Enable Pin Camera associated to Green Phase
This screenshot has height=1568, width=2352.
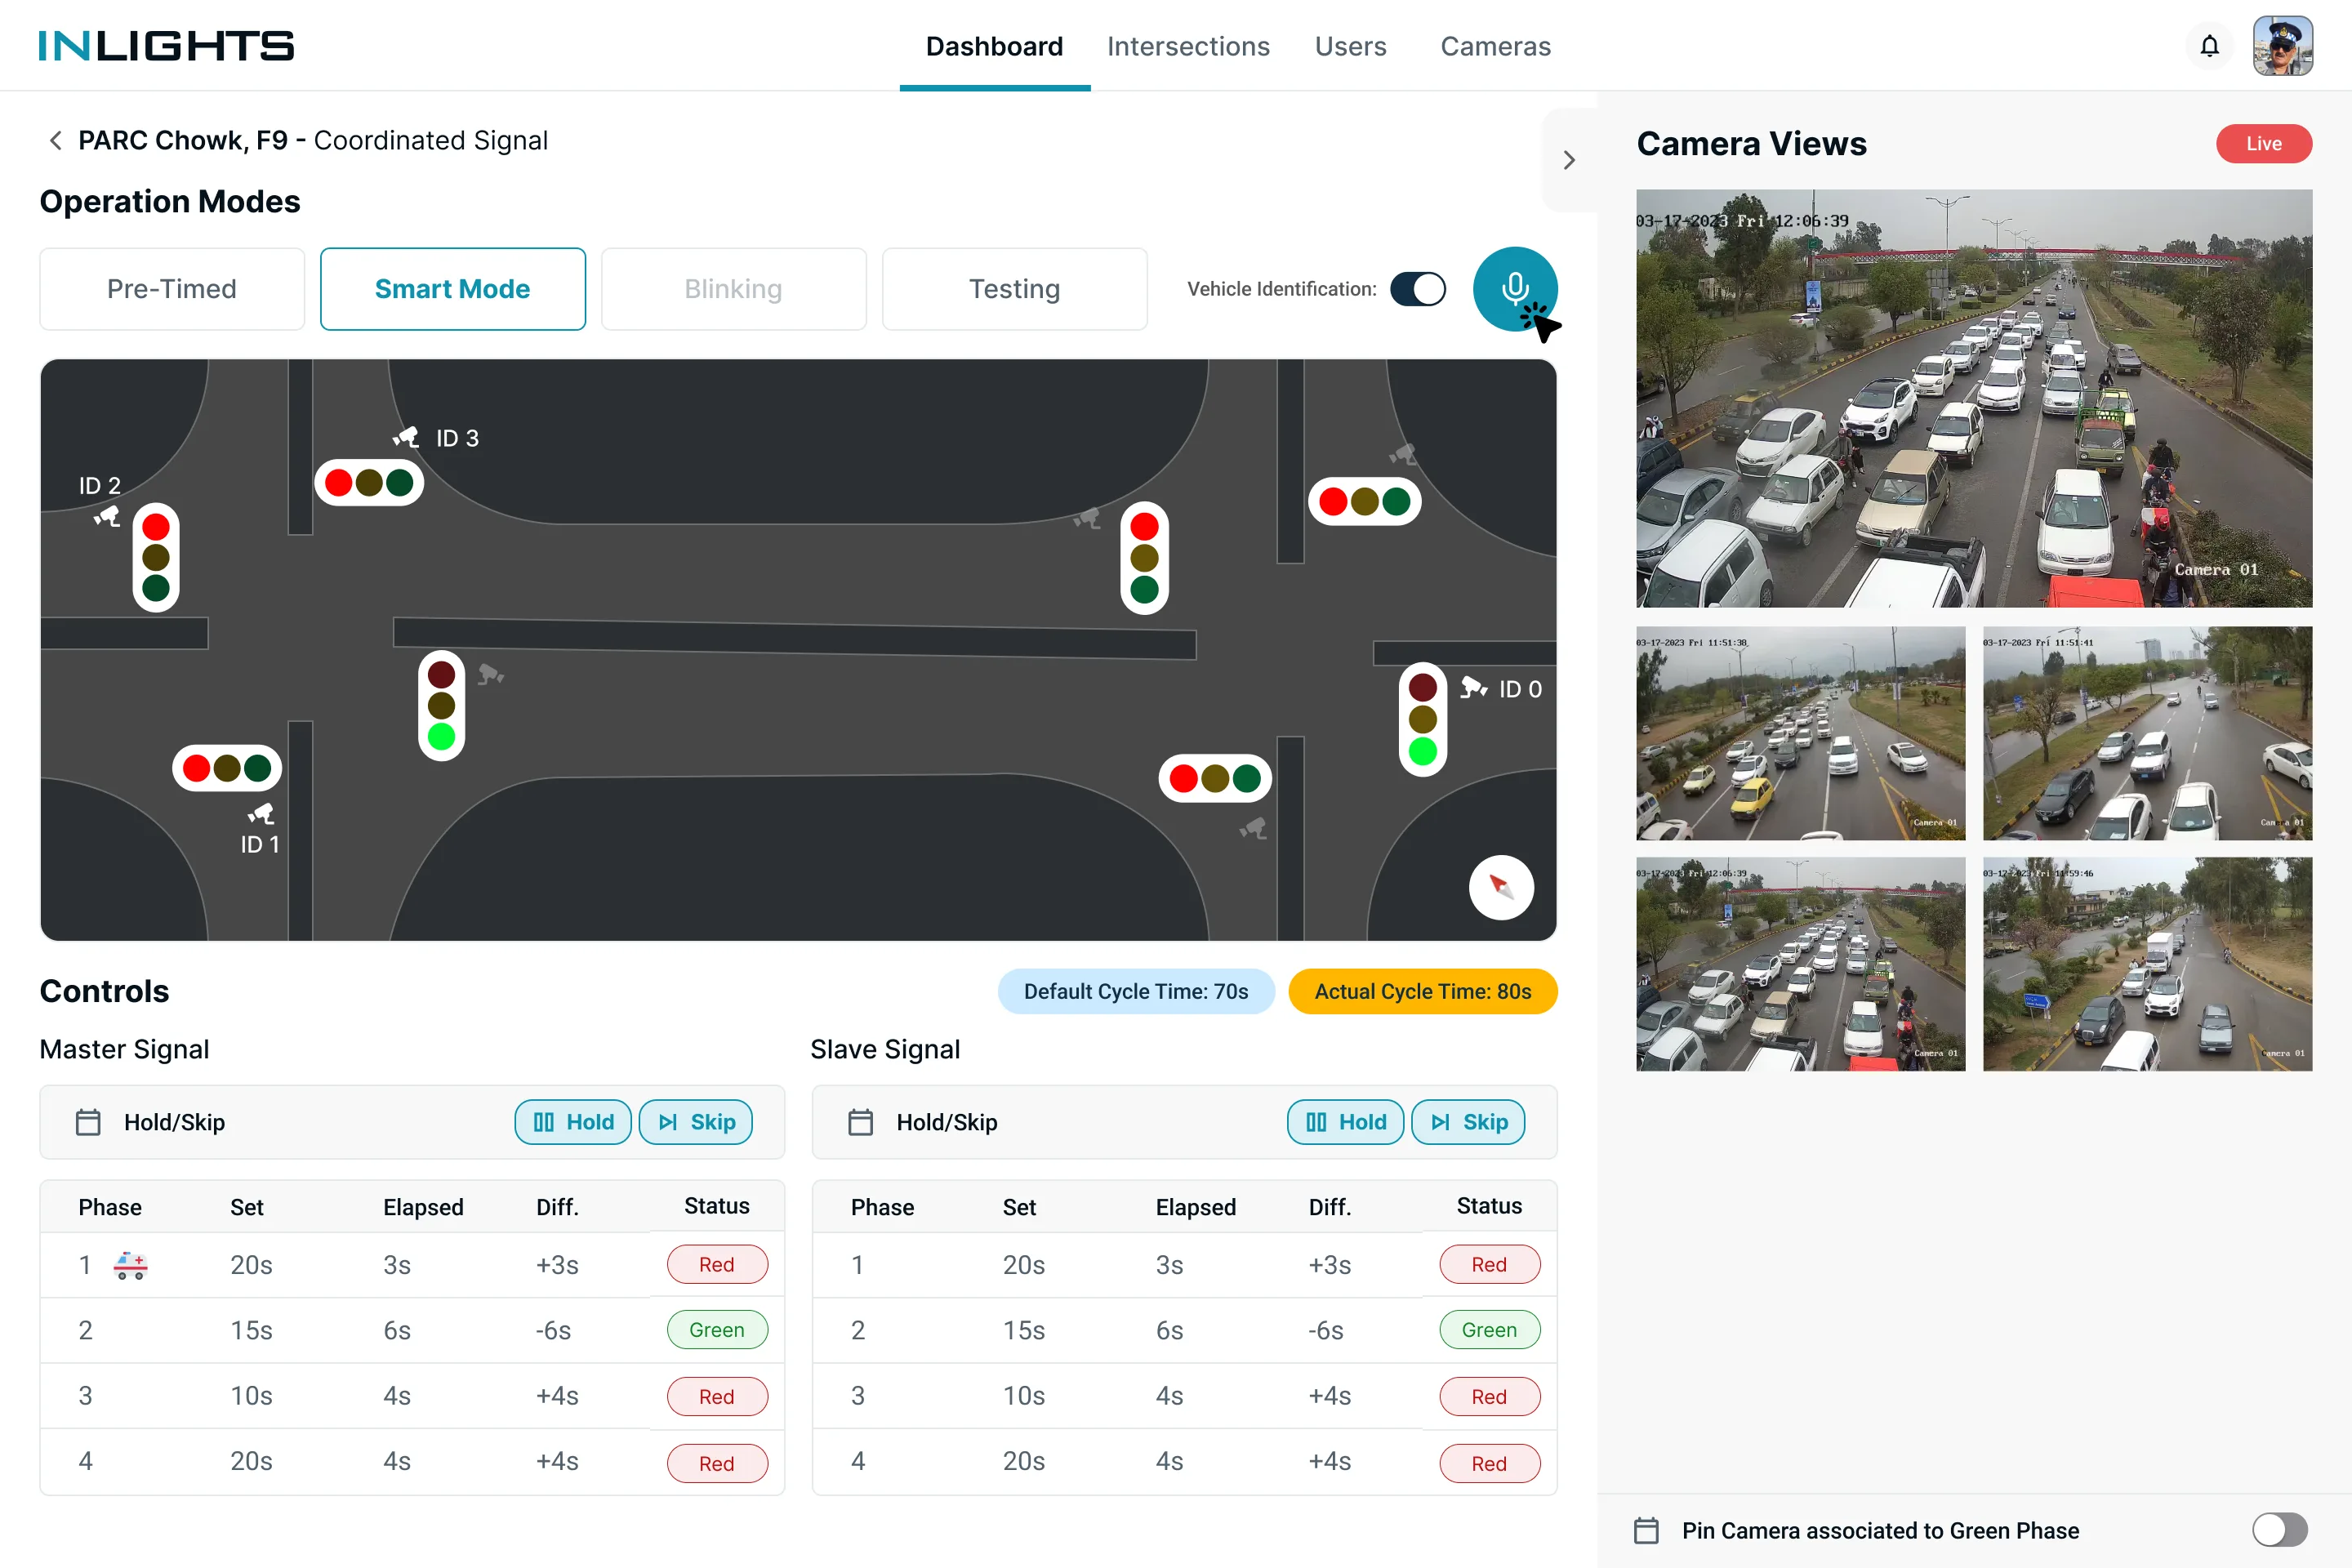pos(2279,1529)
